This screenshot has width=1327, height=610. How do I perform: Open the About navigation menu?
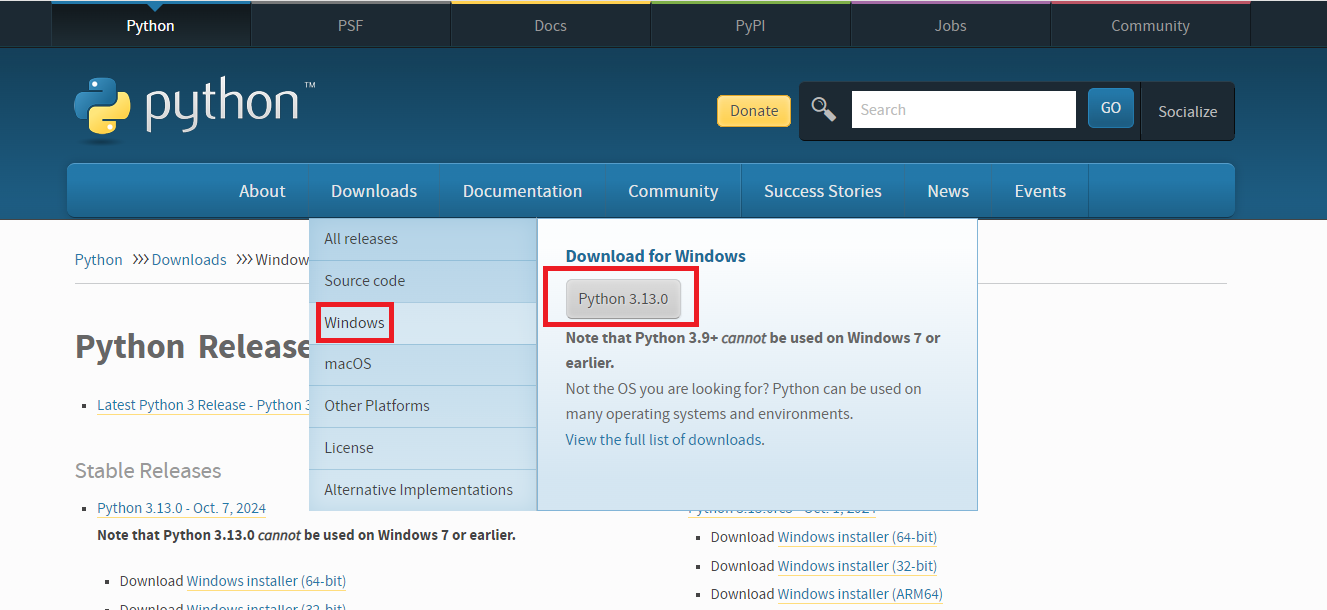(x=262, y=191)
